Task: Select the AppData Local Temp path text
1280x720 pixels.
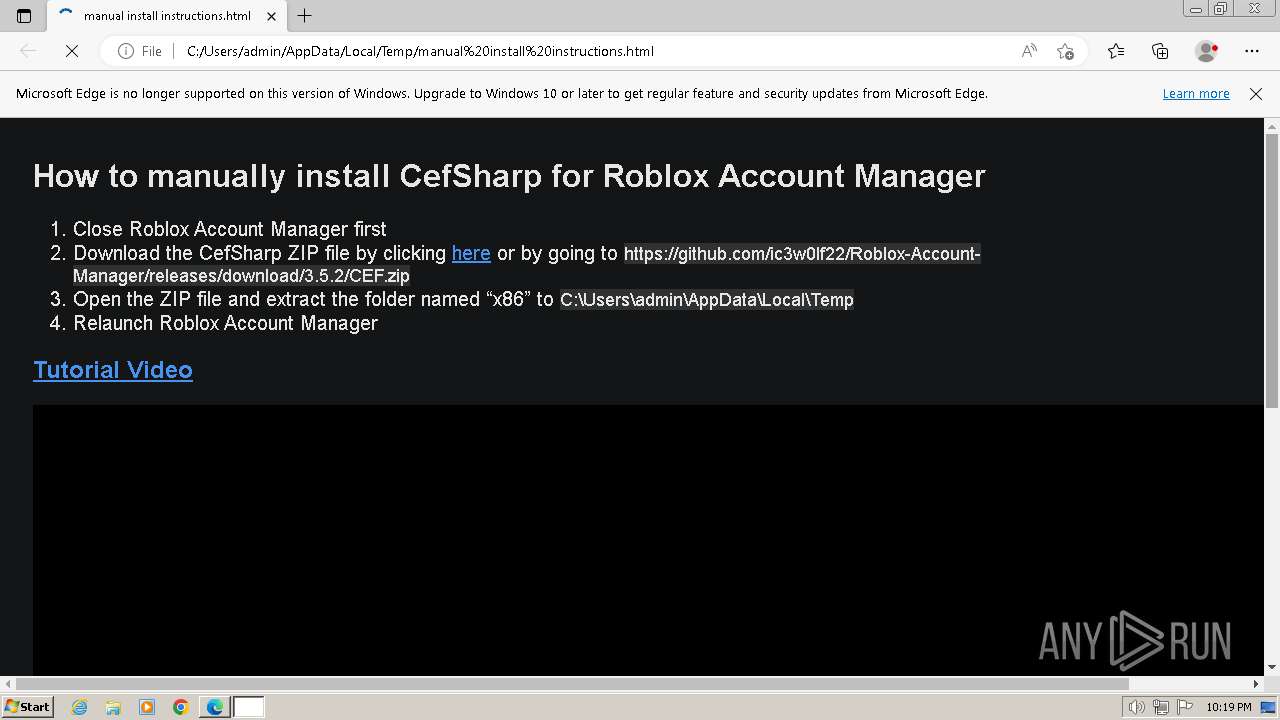Action: [707, 300]
